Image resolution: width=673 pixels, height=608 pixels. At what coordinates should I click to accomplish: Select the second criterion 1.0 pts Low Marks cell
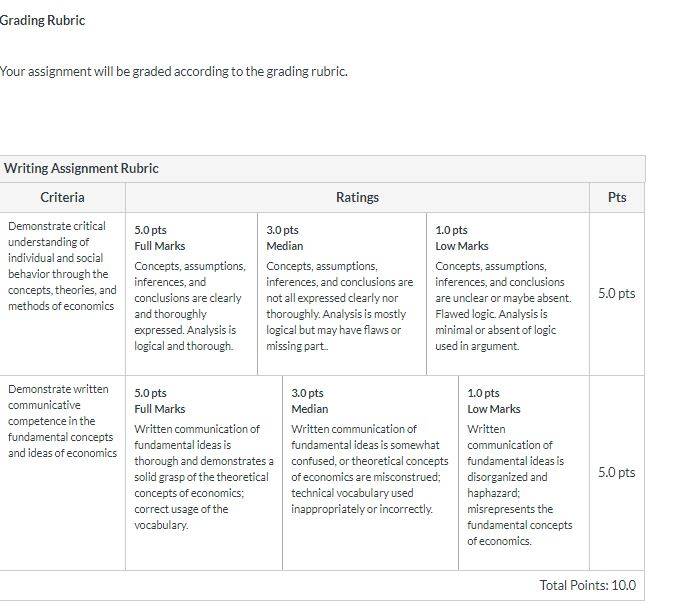(x=524, y=473)
